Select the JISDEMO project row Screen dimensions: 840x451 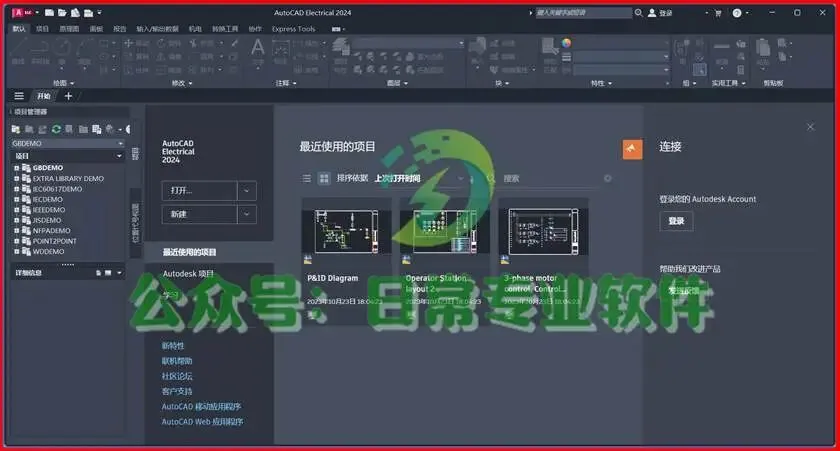pos(47,220)
